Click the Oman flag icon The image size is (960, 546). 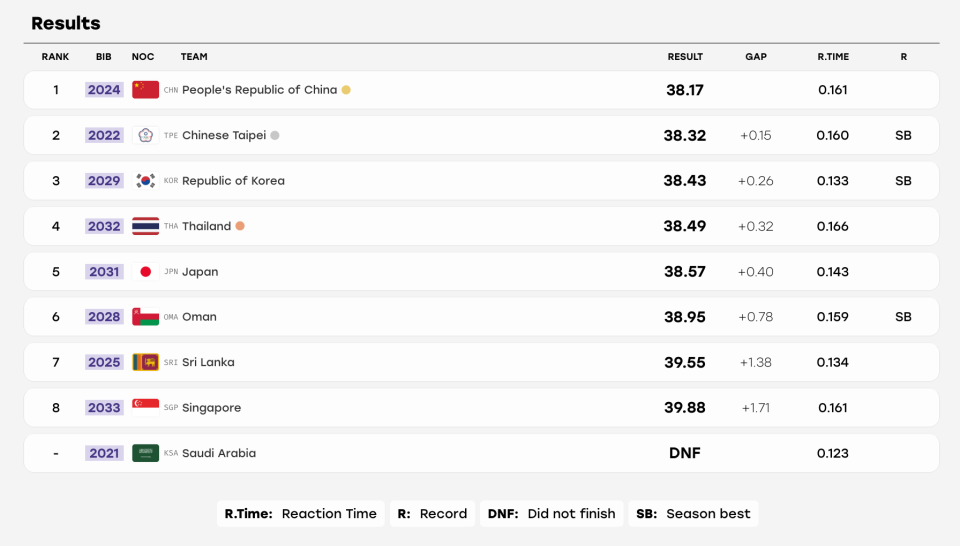pyautogui.click(x=145, y=316)
